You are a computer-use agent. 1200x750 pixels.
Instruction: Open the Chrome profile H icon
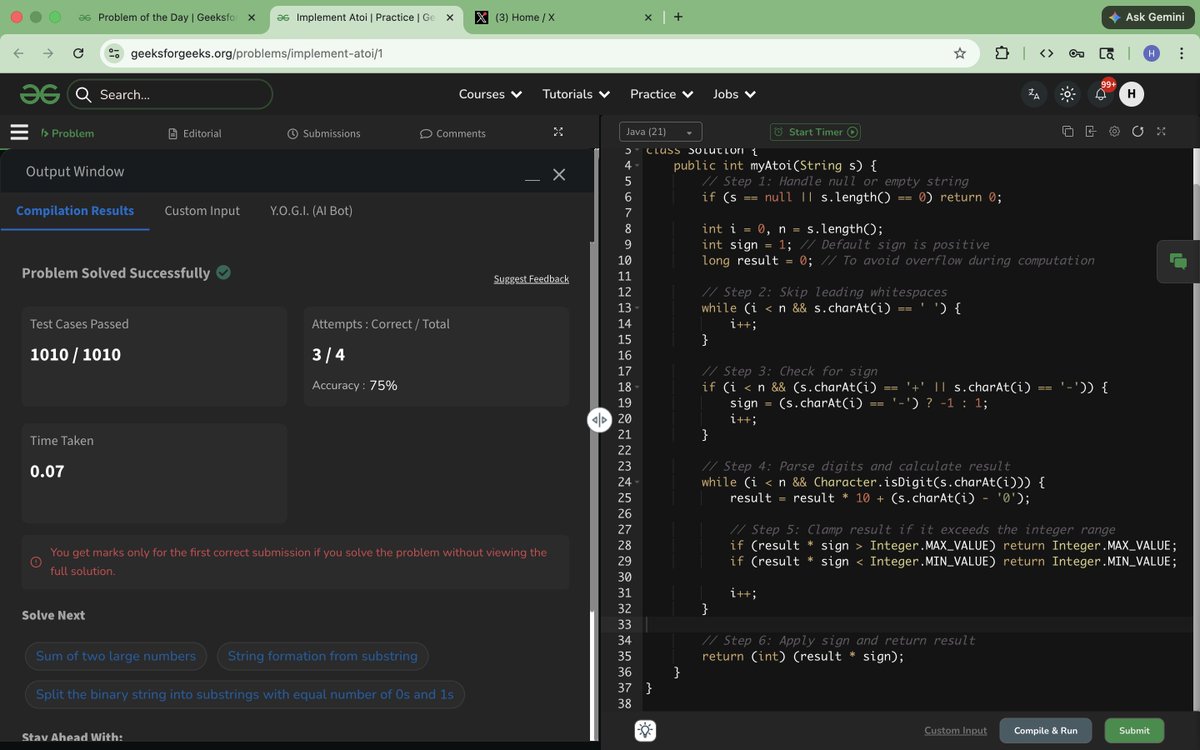[1152, 53]
